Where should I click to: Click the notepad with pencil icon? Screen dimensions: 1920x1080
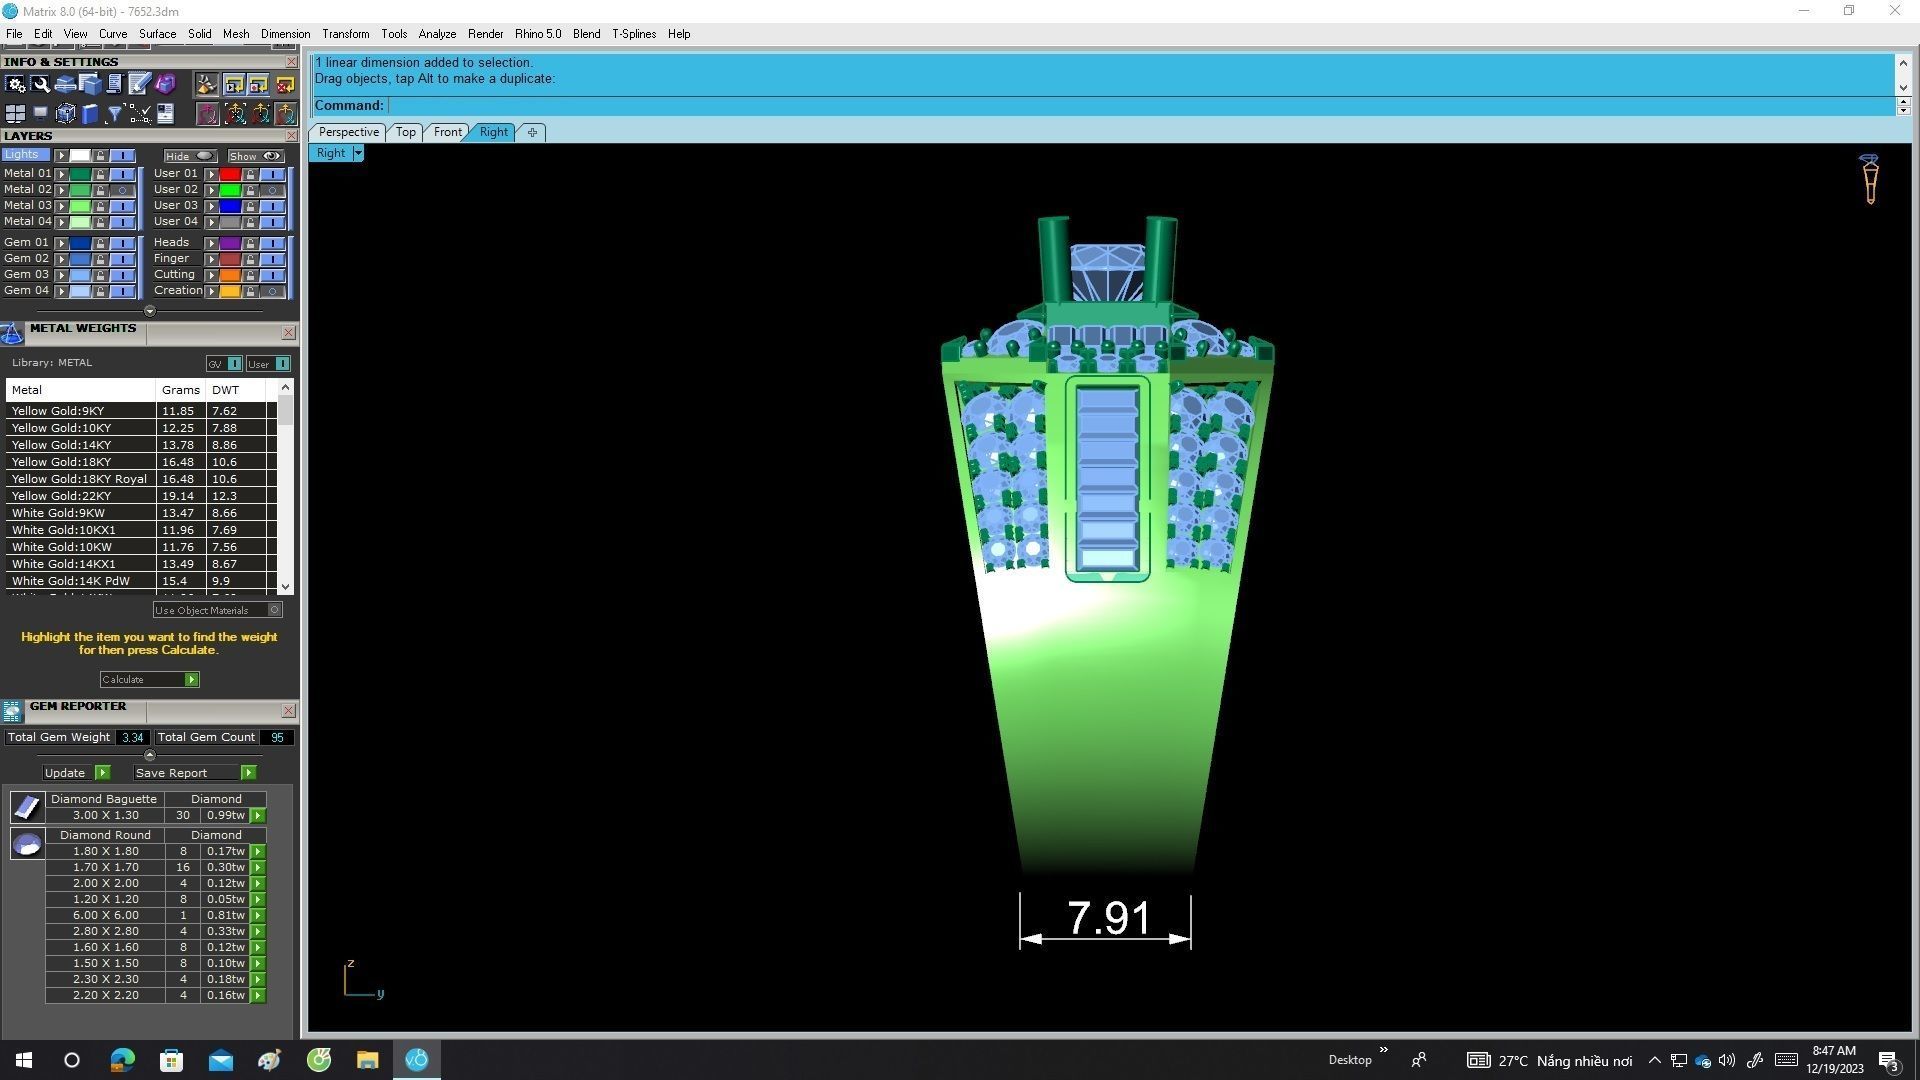tap(139, 85)
